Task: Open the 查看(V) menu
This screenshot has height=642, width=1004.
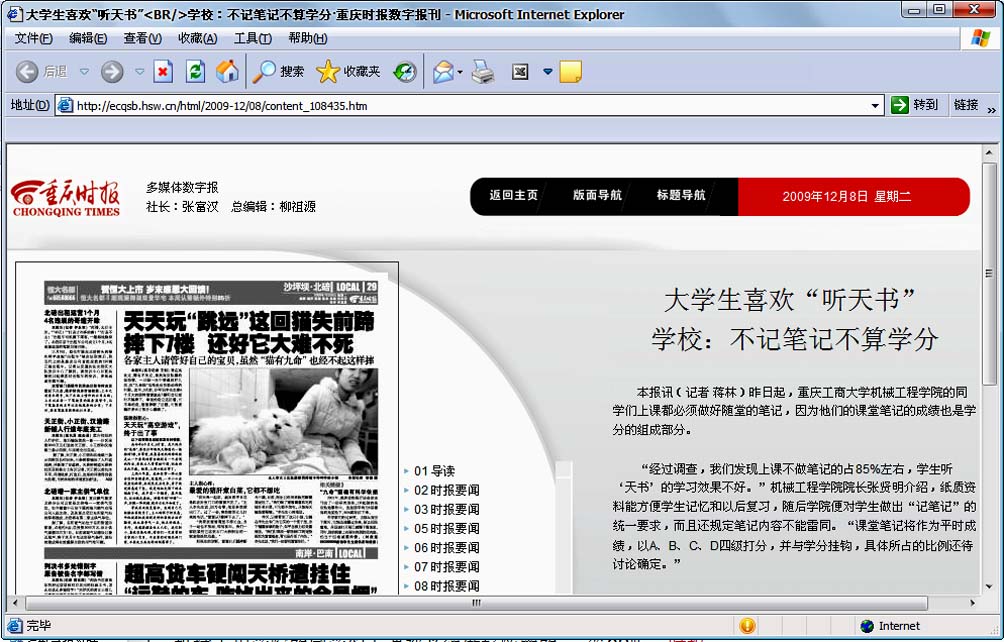Action: 142,38
